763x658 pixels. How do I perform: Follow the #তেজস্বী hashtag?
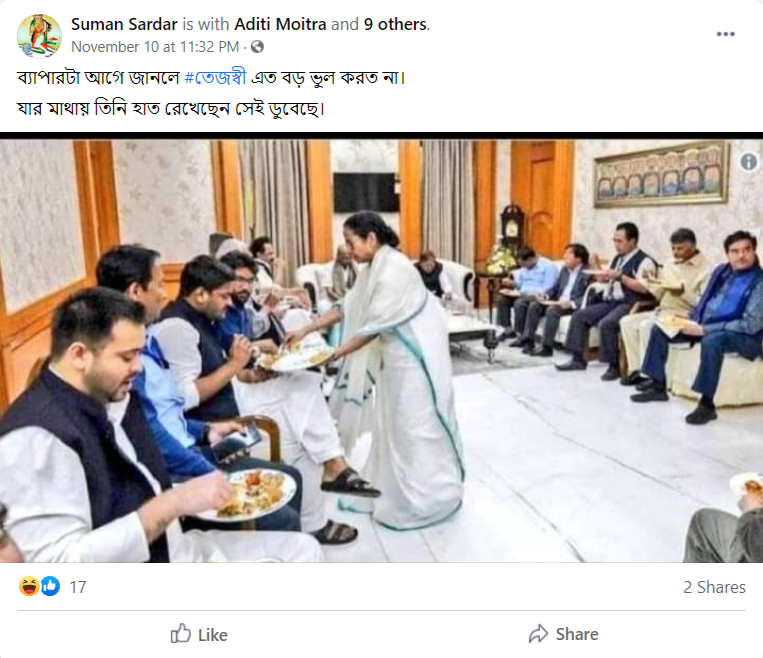pyautogui.click(x=216, y=77)
